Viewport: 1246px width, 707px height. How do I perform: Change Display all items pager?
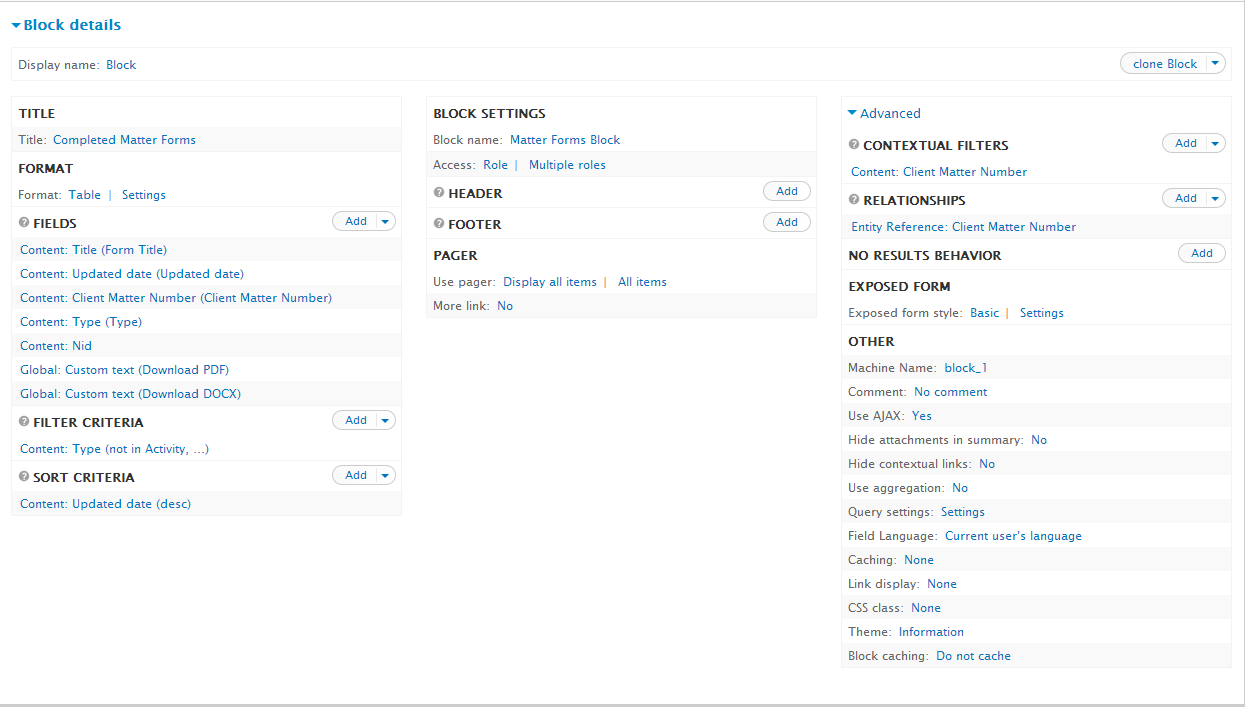click(550, 282)
